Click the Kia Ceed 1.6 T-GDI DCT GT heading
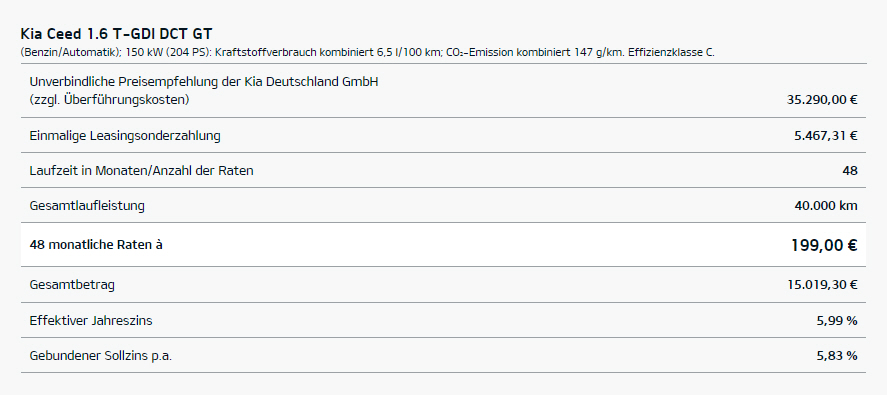Image resolution: width=887 pixels, height=395 pixels. pos(117,34)
